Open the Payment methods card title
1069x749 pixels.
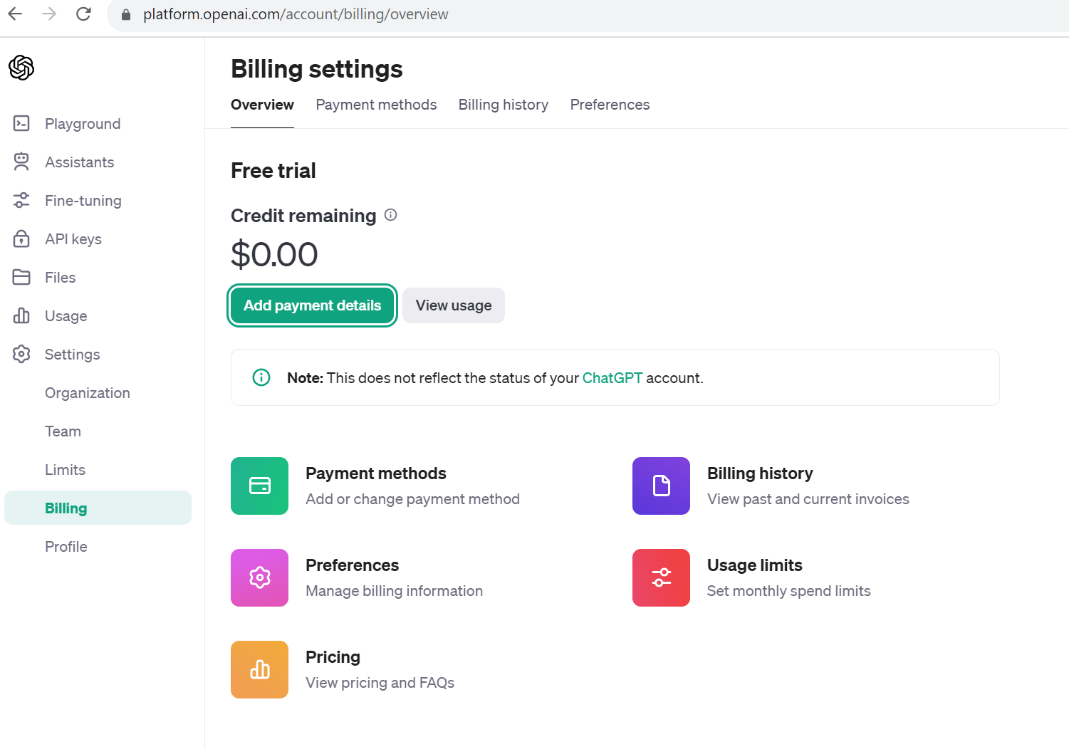point(376,473)
